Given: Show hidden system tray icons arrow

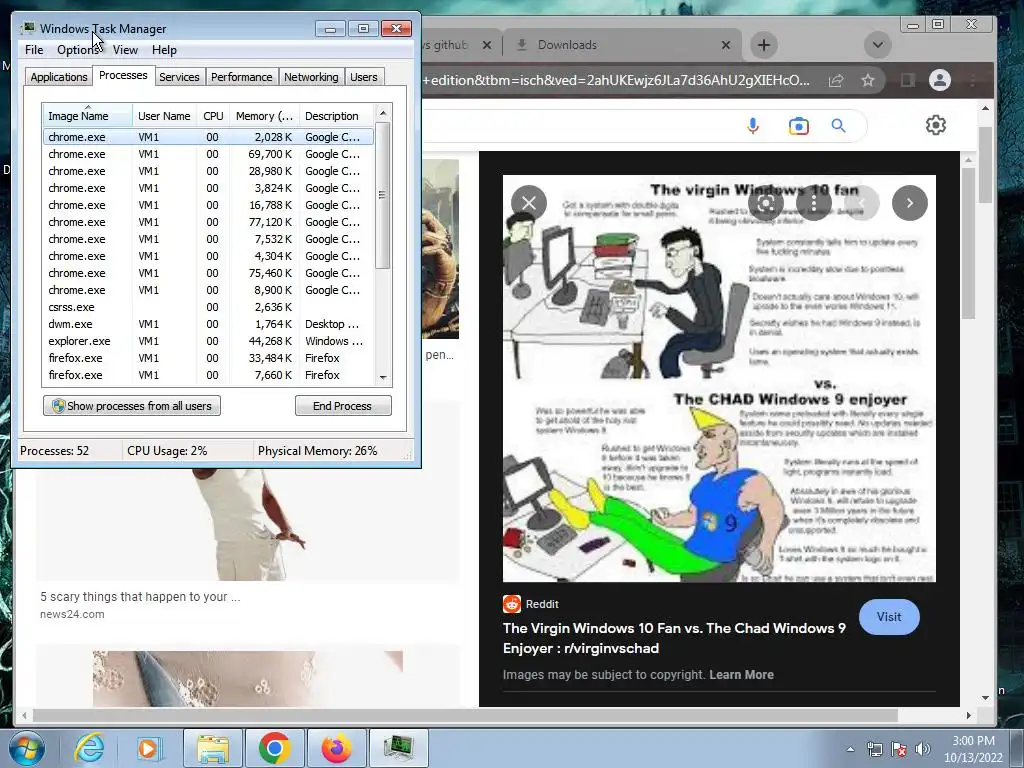Looking at the screenshot, I should tap(850, 749).
